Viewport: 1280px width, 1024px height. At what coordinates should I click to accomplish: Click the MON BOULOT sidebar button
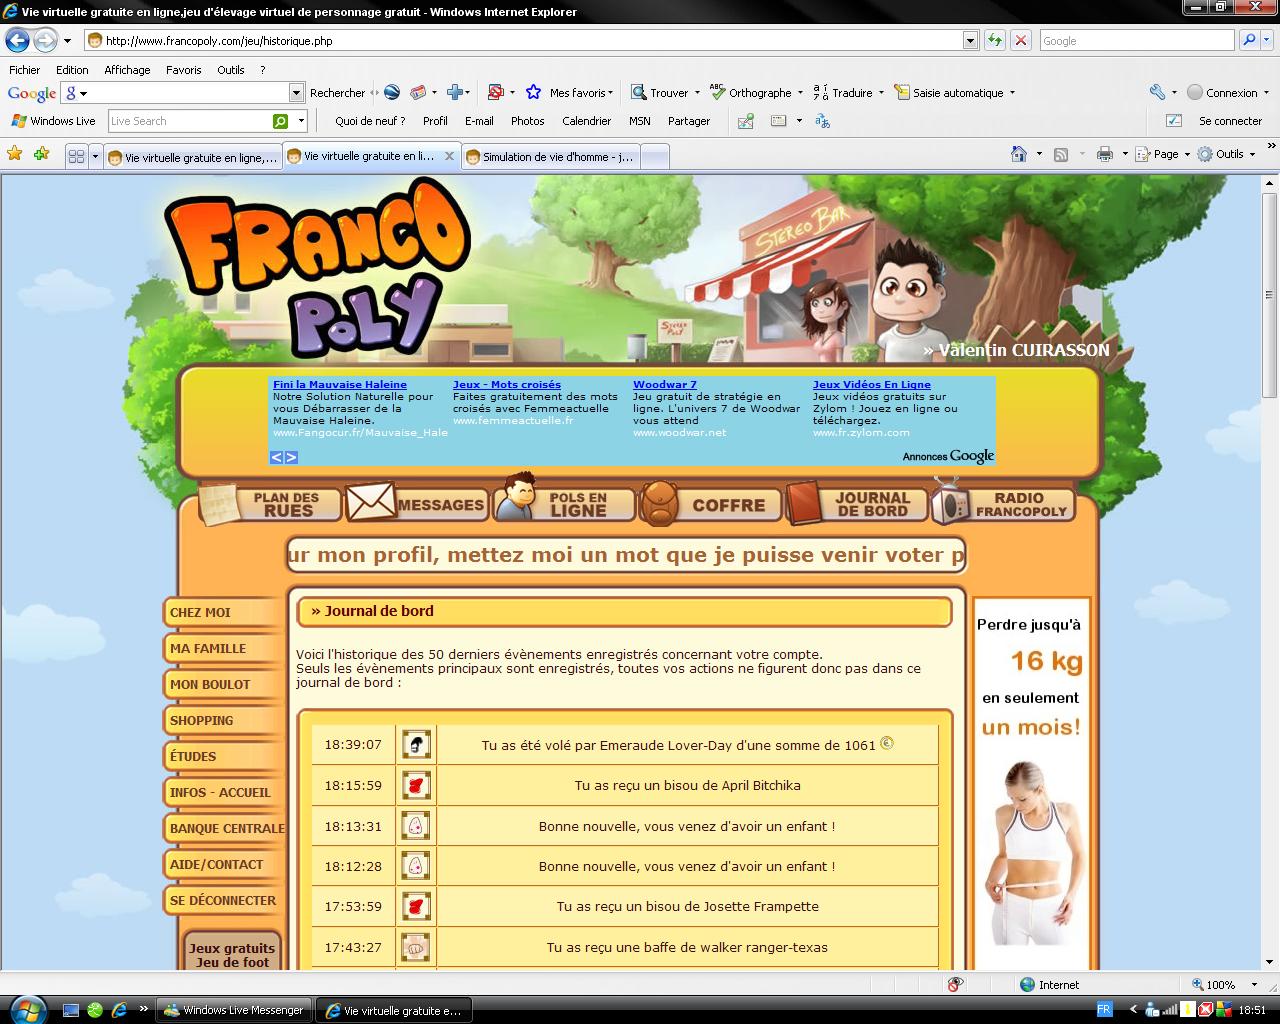[x=224, y=685]
